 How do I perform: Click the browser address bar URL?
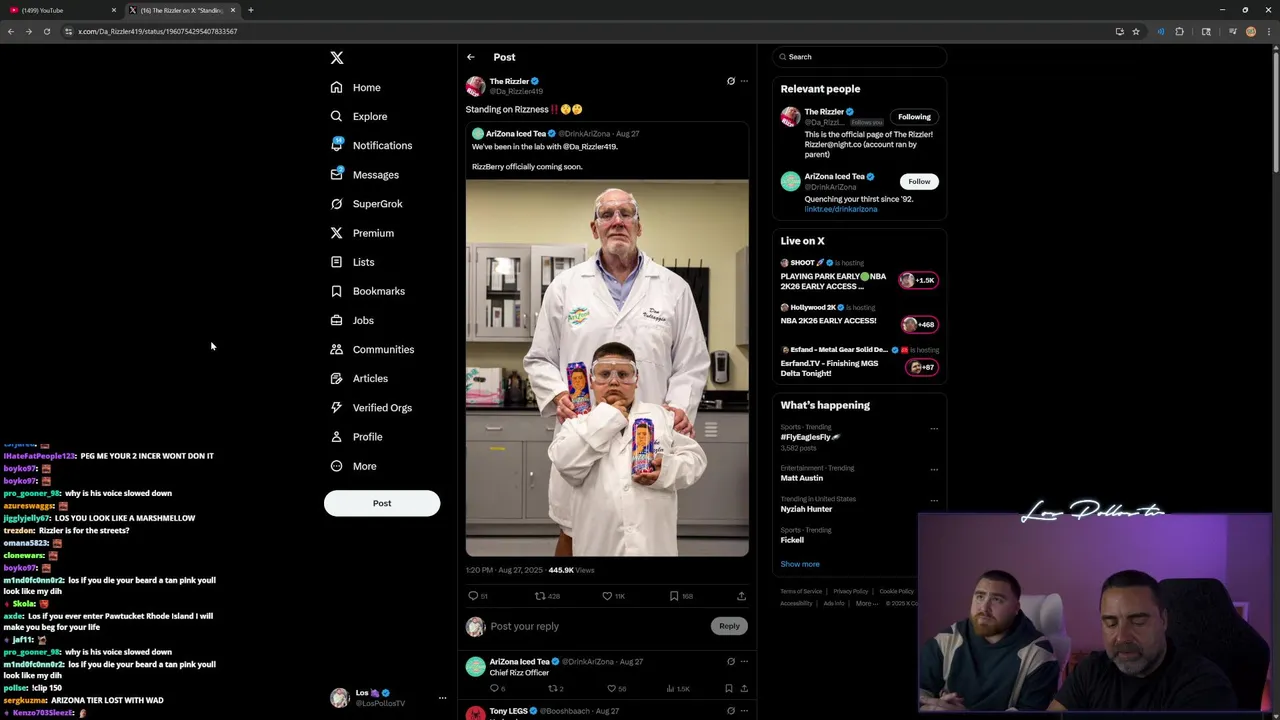click(x=157, y=31)
